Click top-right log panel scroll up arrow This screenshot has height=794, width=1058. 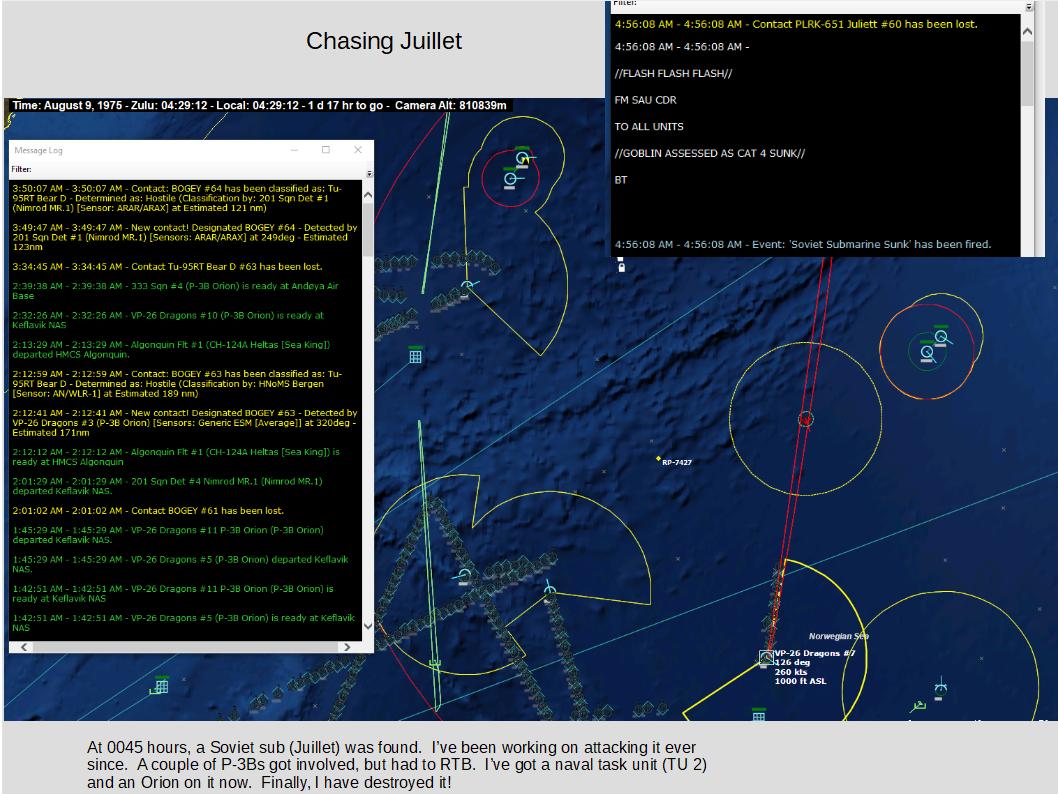pos(1027,31)
